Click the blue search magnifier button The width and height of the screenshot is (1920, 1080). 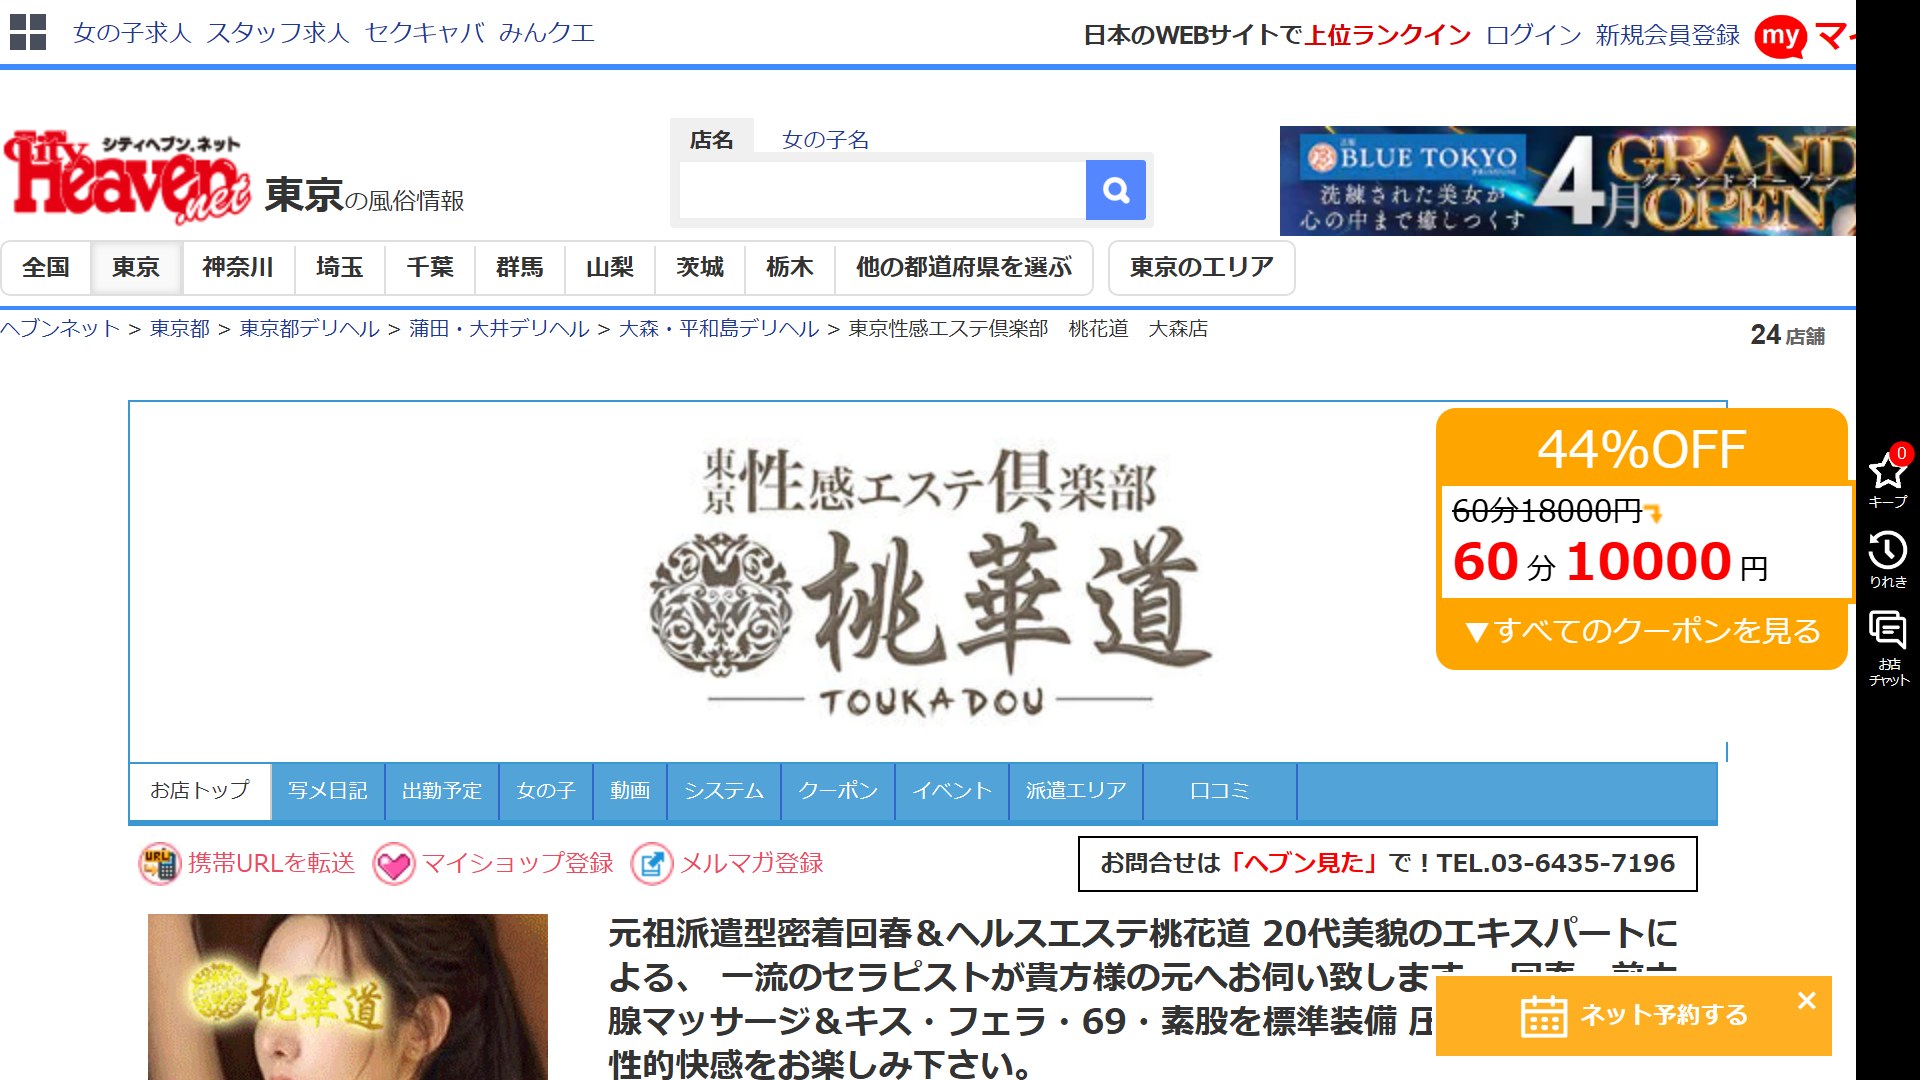pos(1116,190)
